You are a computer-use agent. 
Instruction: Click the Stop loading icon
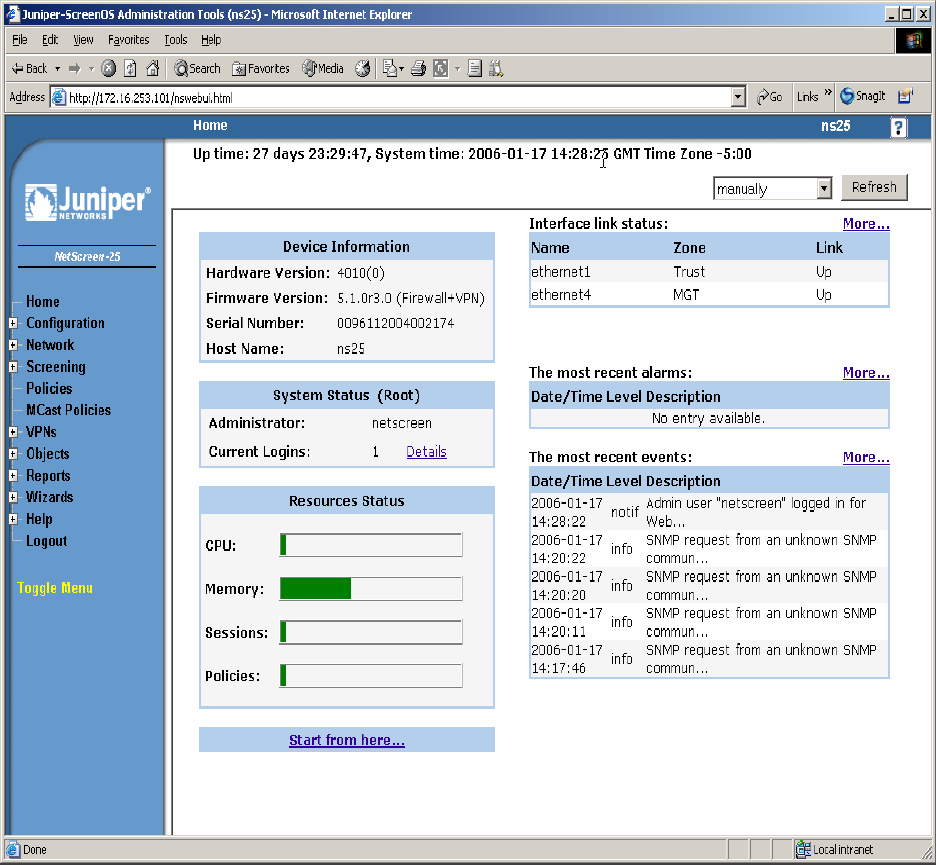point(108,69)
